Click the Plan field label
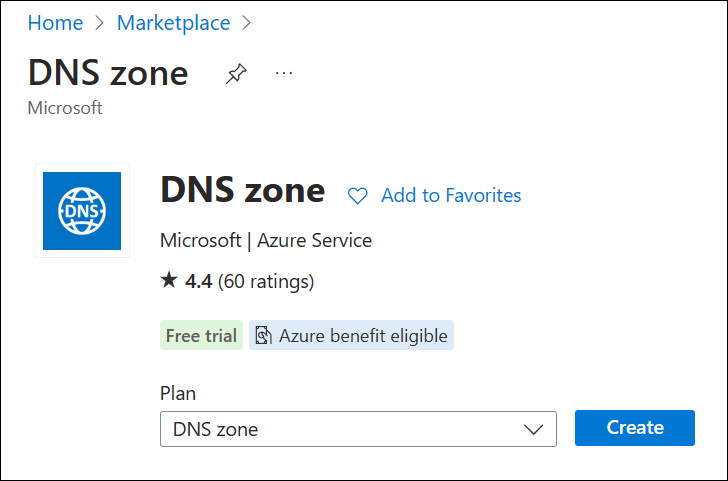The image size is (728, 481). point(176,393)
